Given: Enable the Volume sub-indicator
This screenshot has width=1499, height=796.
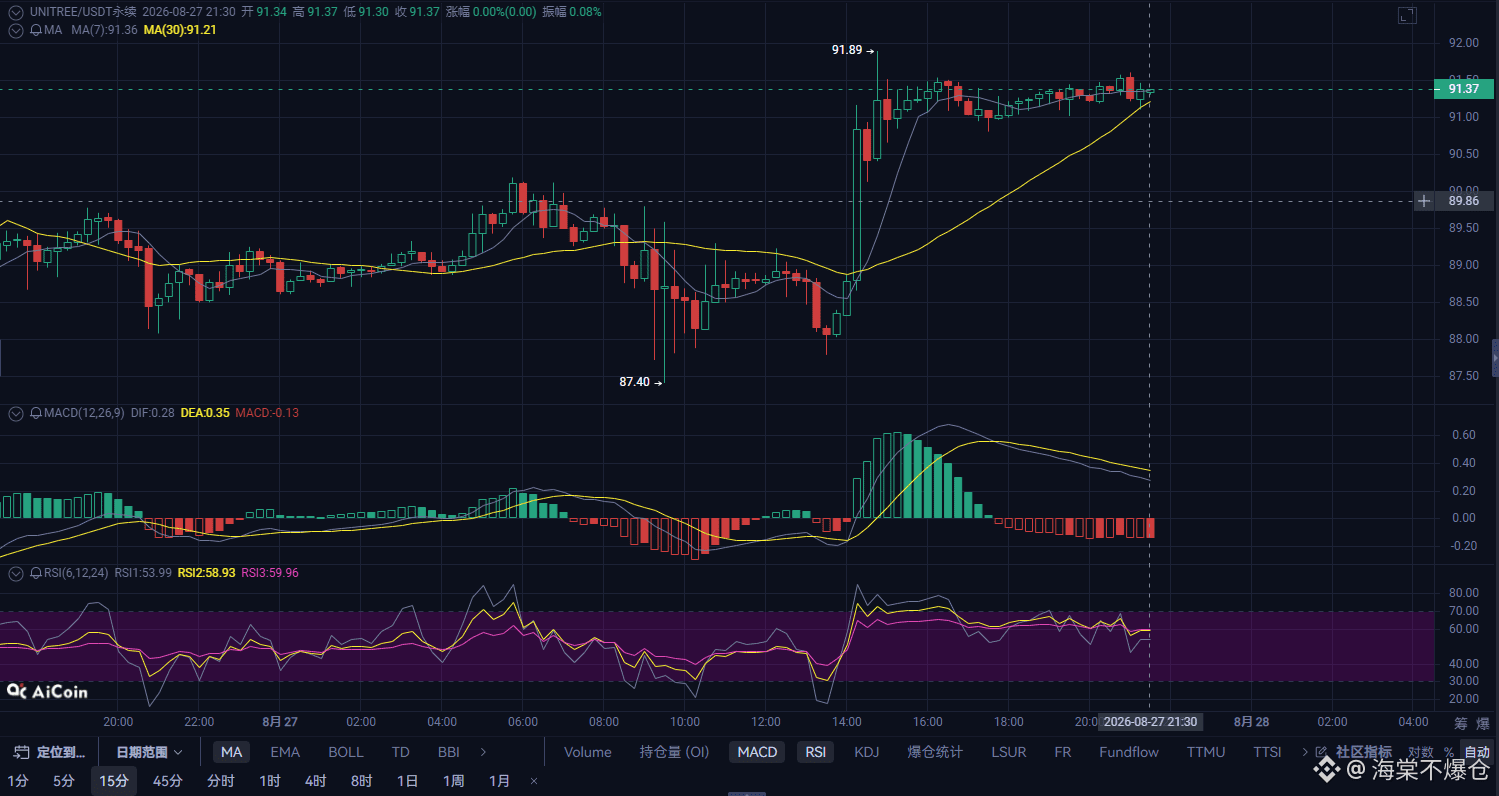Looking at the screenshot, I should (588, 752).
